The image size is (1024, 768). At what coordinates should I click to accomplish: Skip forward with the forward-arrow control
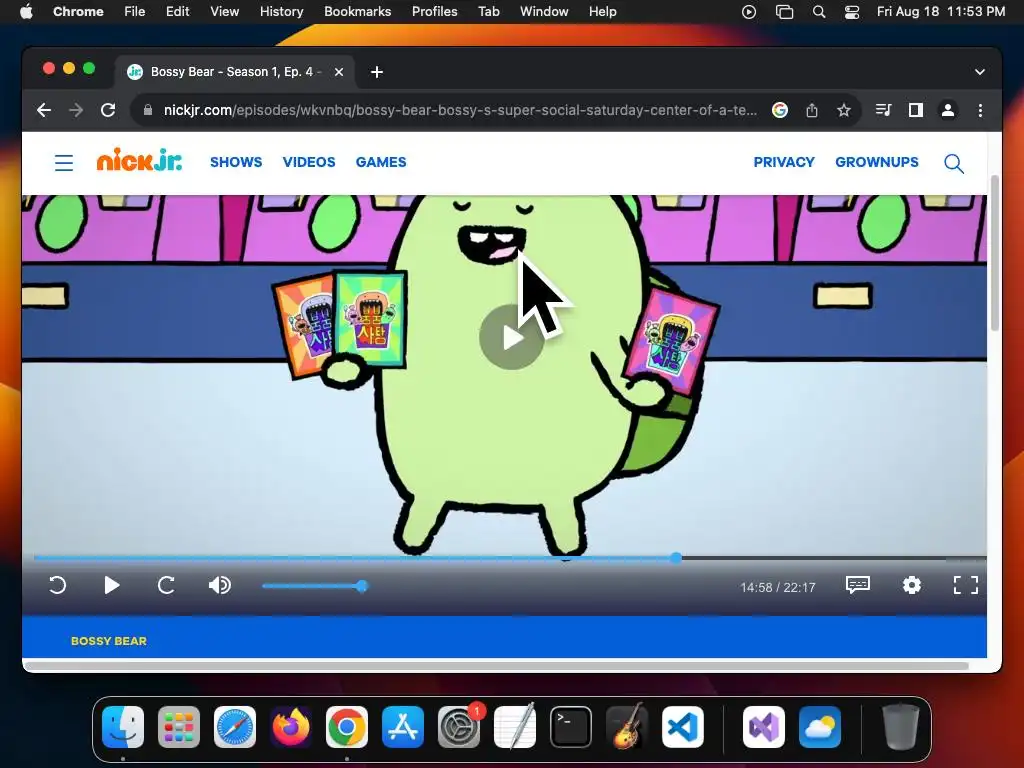pyautogui.click(x=166, y=585)
